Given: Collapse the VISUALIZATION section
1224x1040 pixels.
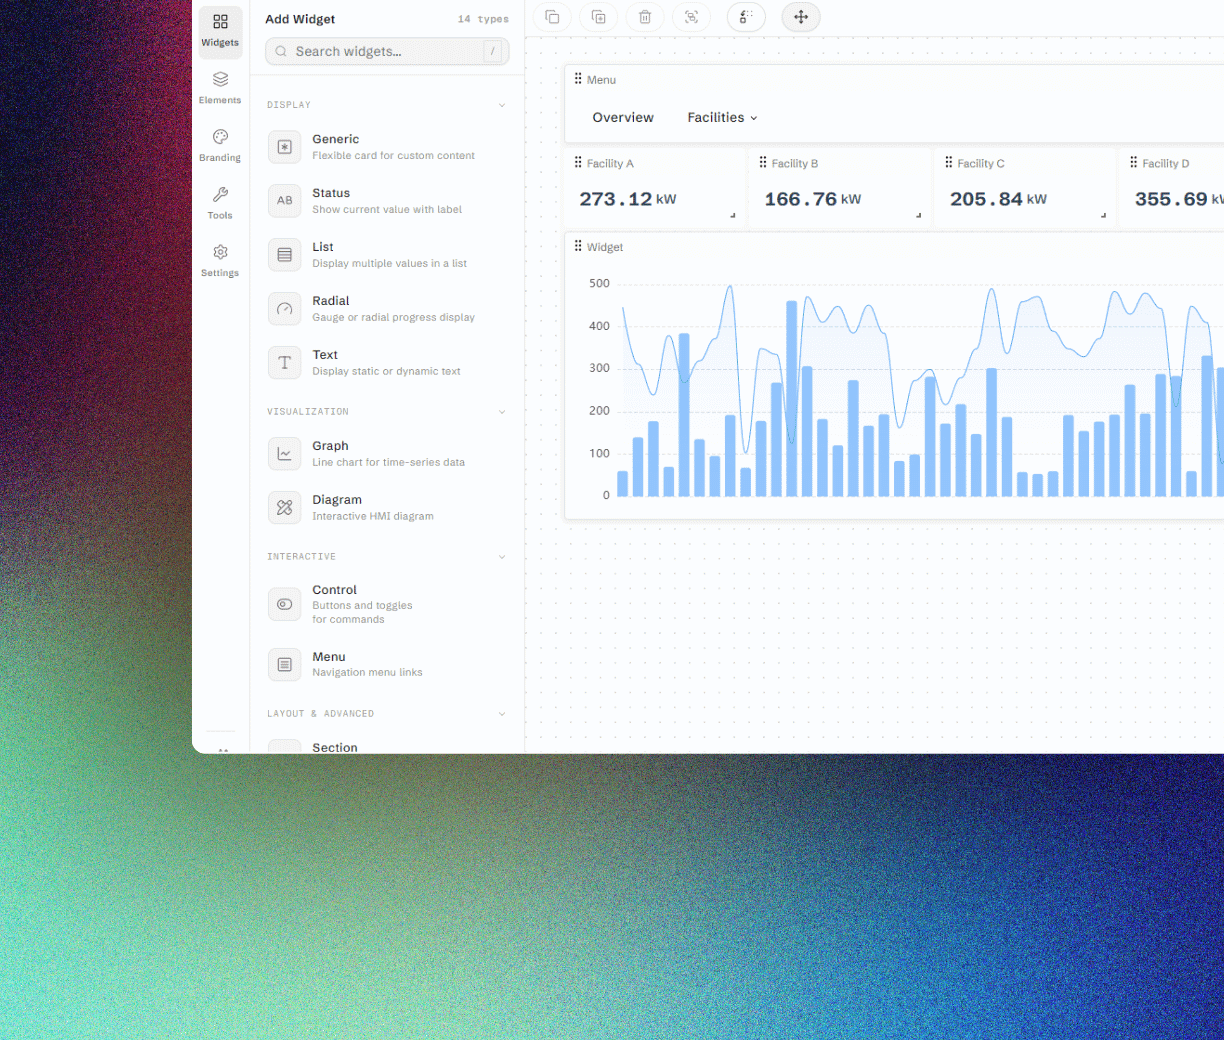Looking at the screenshot, I should tap(502, 412).
